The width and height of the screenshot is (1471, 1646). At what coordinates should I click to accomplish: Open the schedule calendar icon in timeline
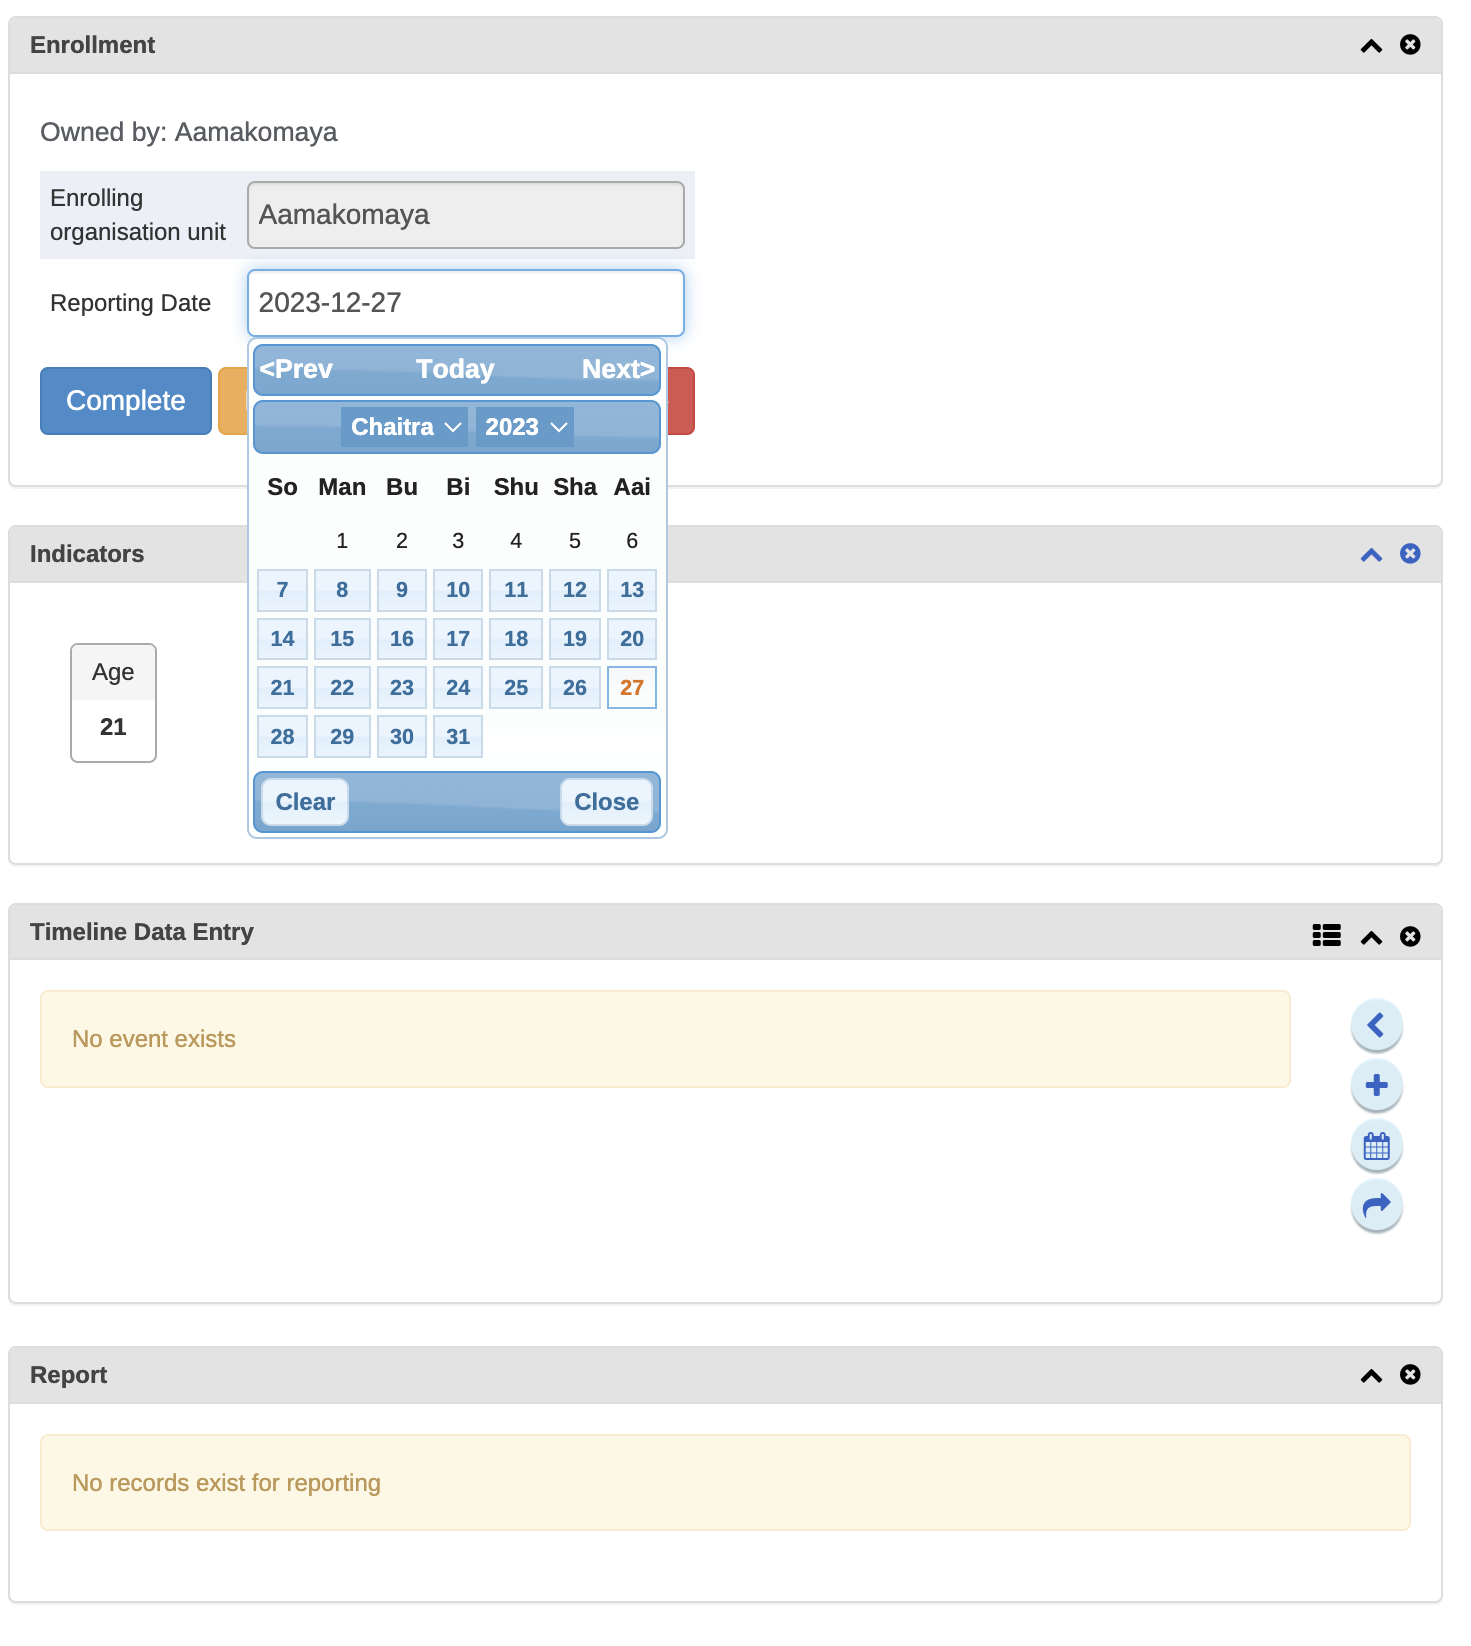pyautogui.click(x=1377, y=1146)
